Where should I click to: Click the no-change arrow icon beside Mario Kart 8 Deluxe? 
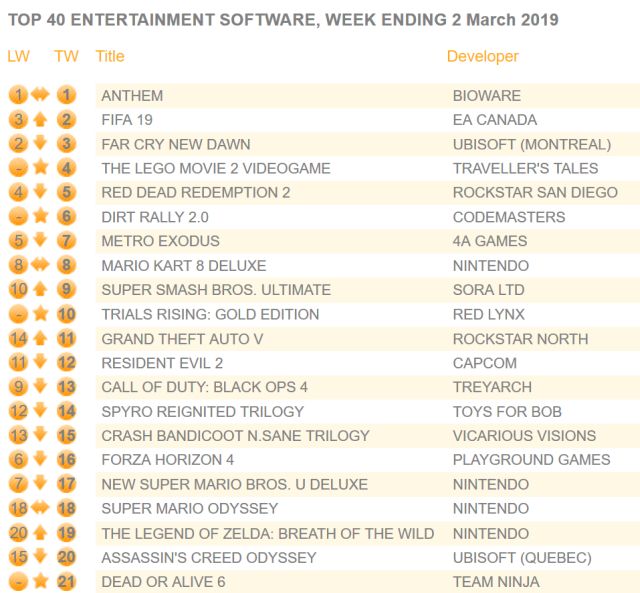(x=41, y=265)
